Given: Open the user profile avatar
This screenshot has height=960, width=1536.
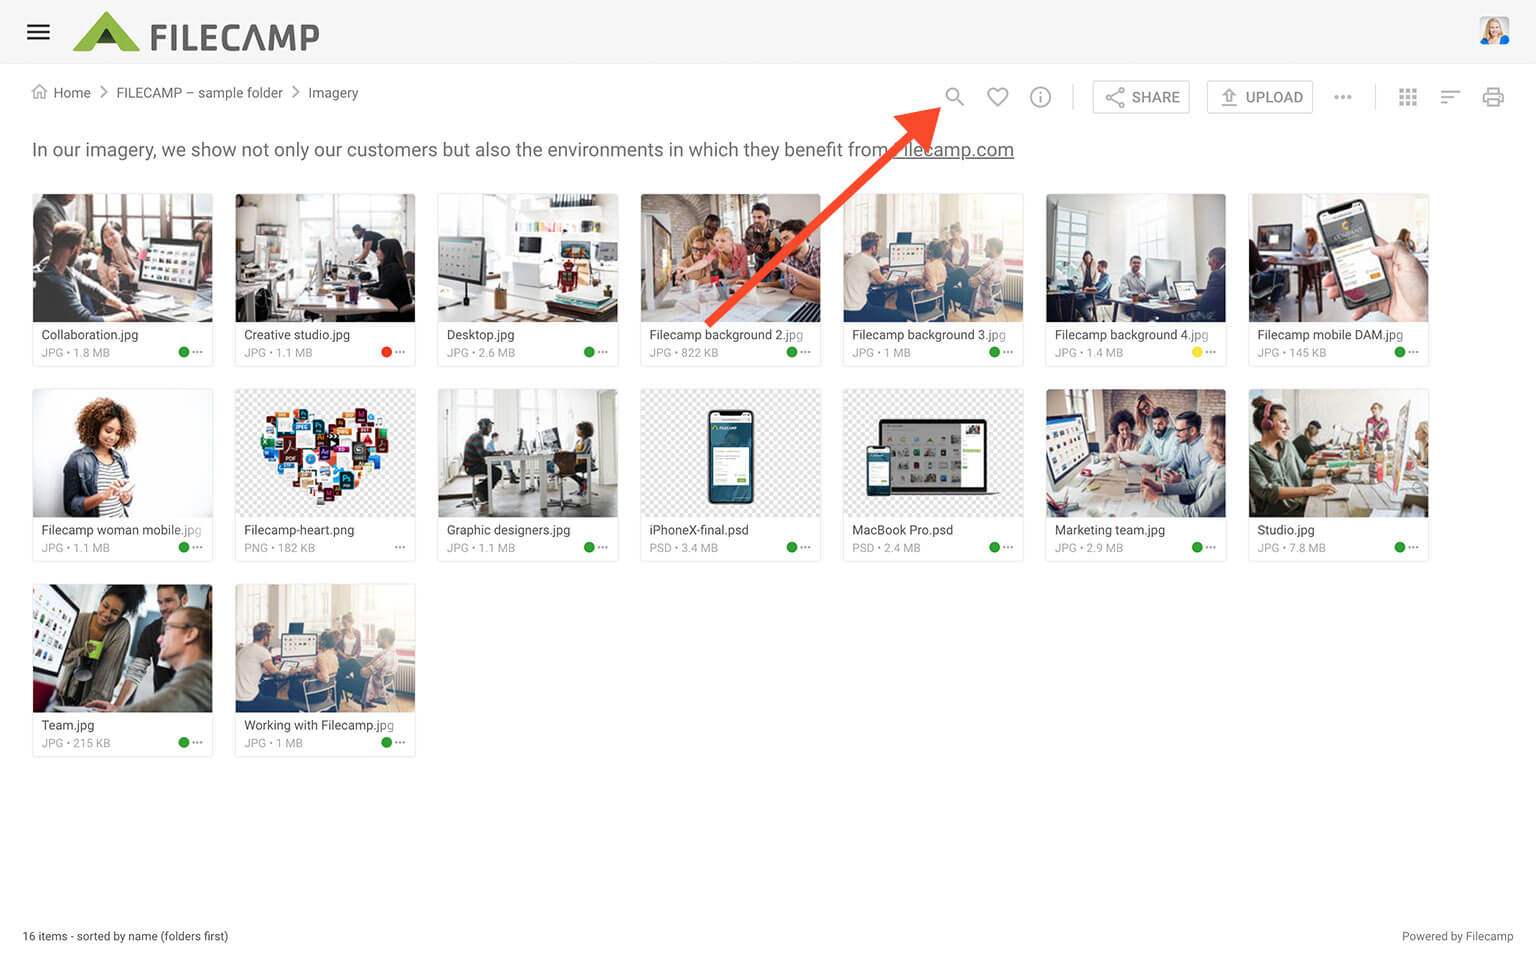Looking at the screenshot, I should point(1494,31).
